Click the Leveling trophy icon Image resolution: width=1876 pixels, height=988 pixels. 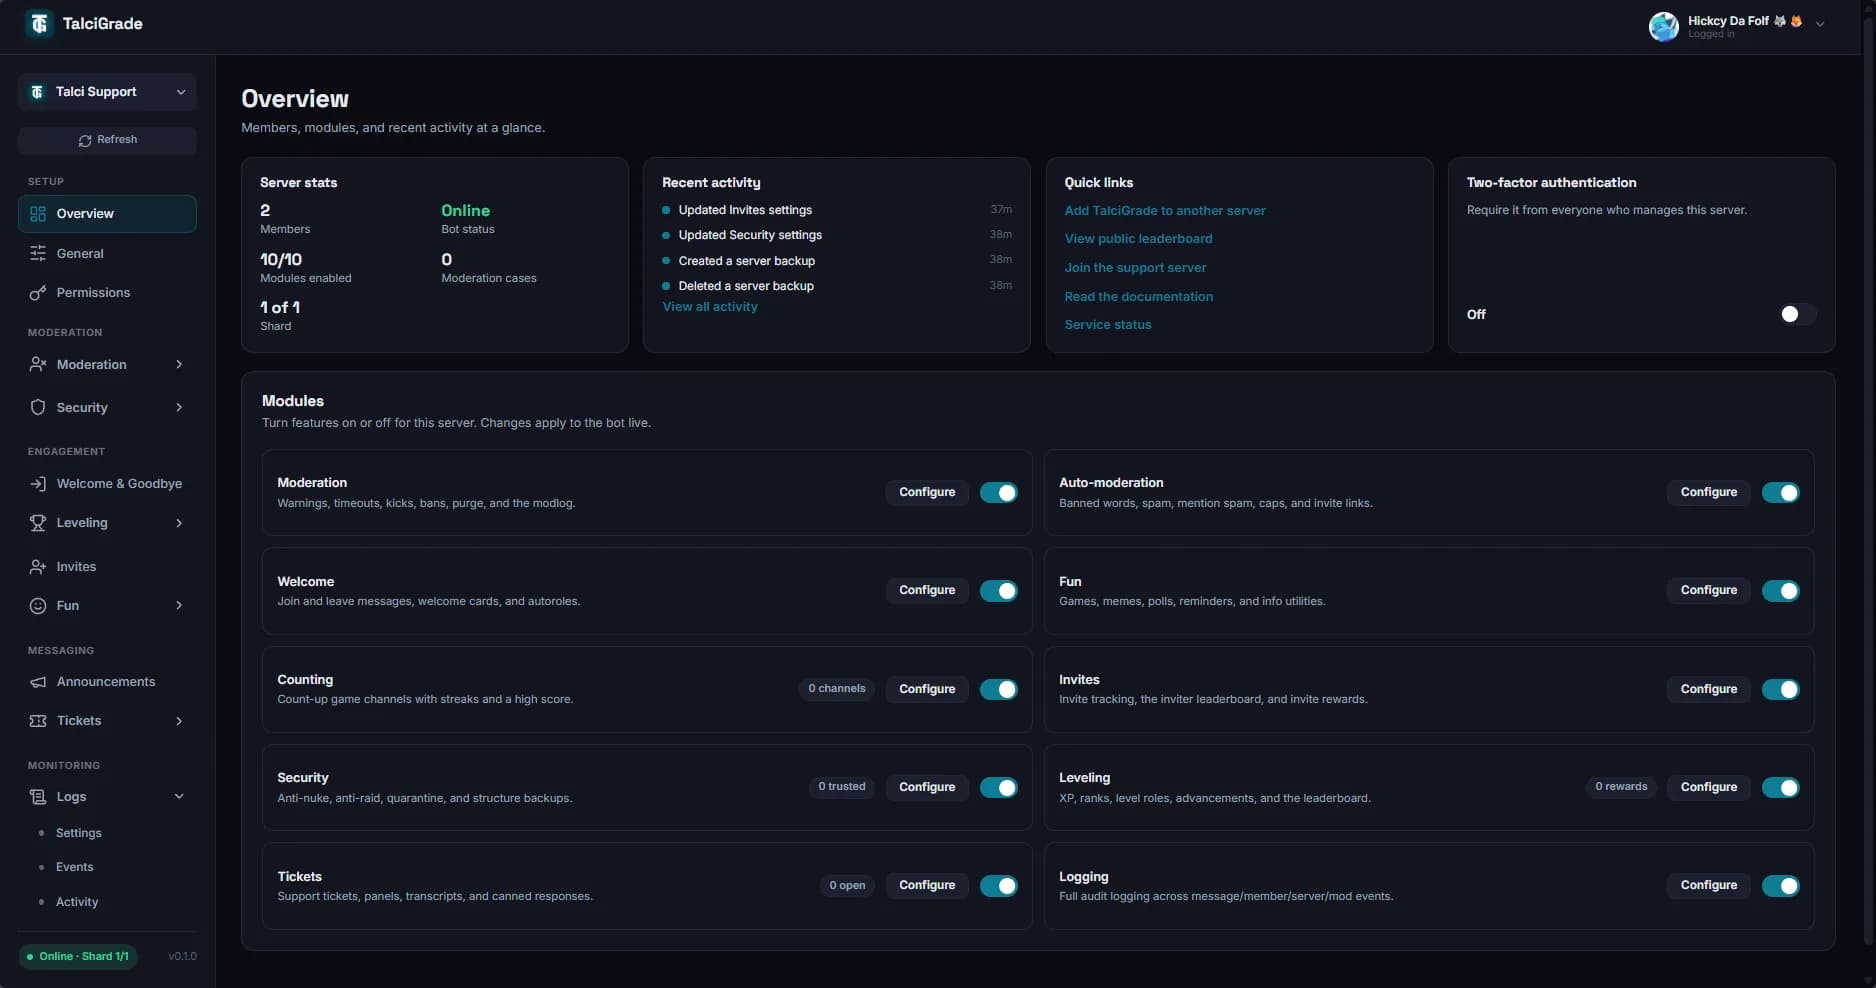click(38, 523)
